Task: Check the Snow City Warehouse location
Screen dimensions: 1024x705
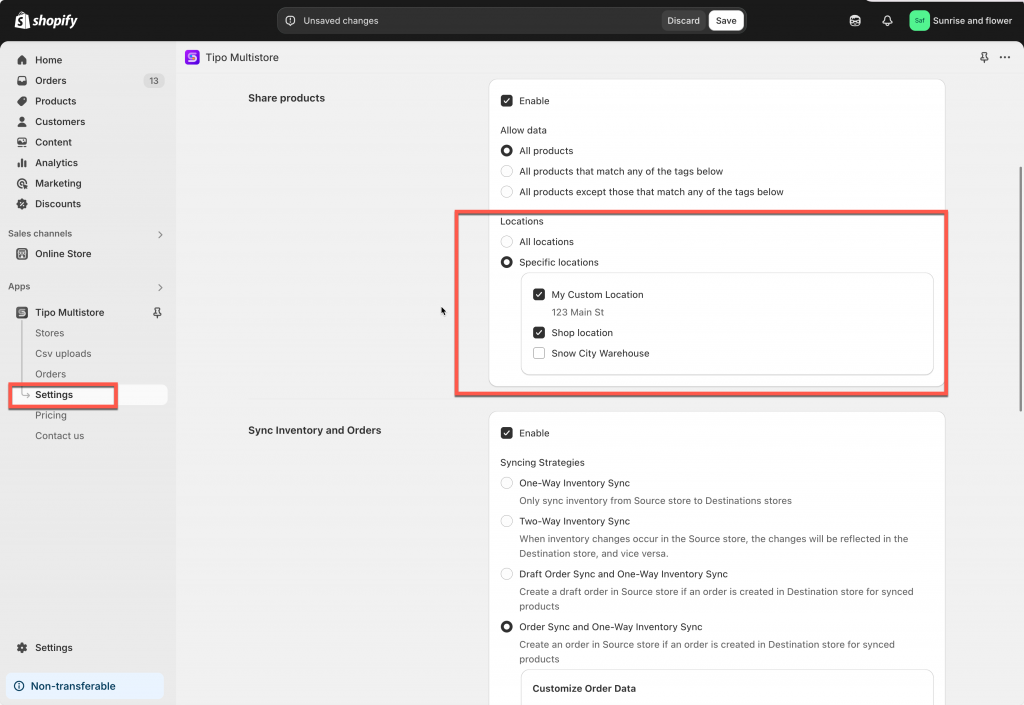Action: click(539, 353)
